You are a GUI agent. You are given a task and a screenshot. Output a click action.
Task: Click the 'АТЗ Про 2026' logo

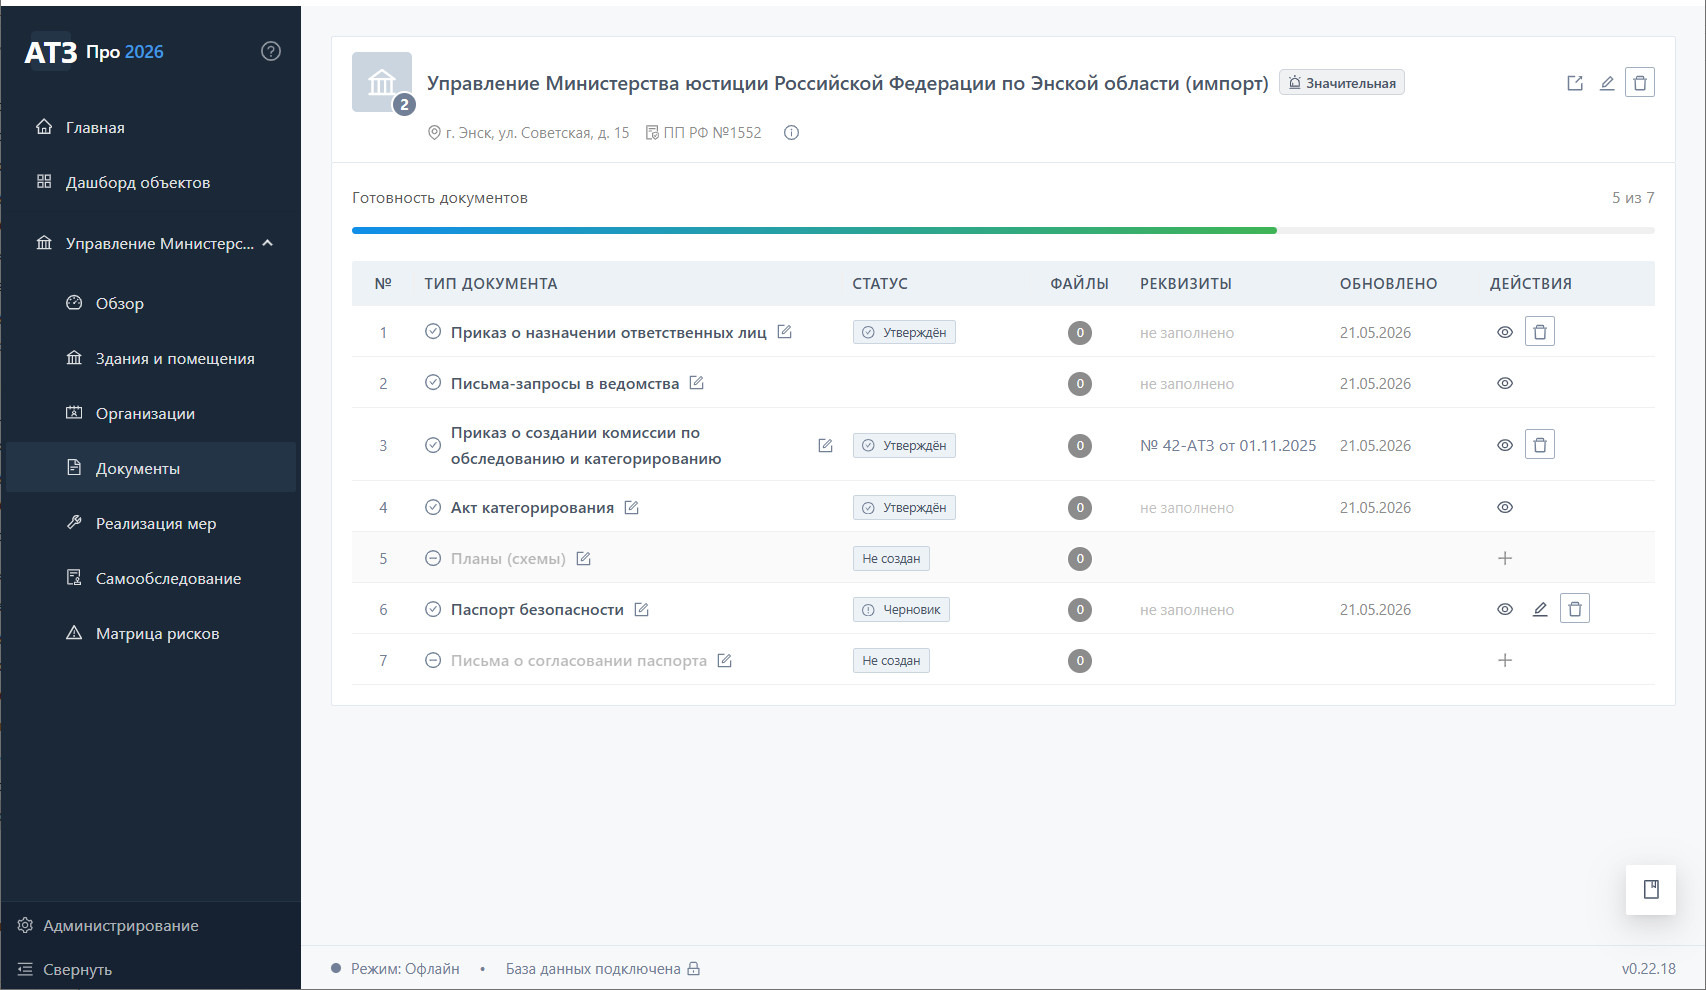94,52
